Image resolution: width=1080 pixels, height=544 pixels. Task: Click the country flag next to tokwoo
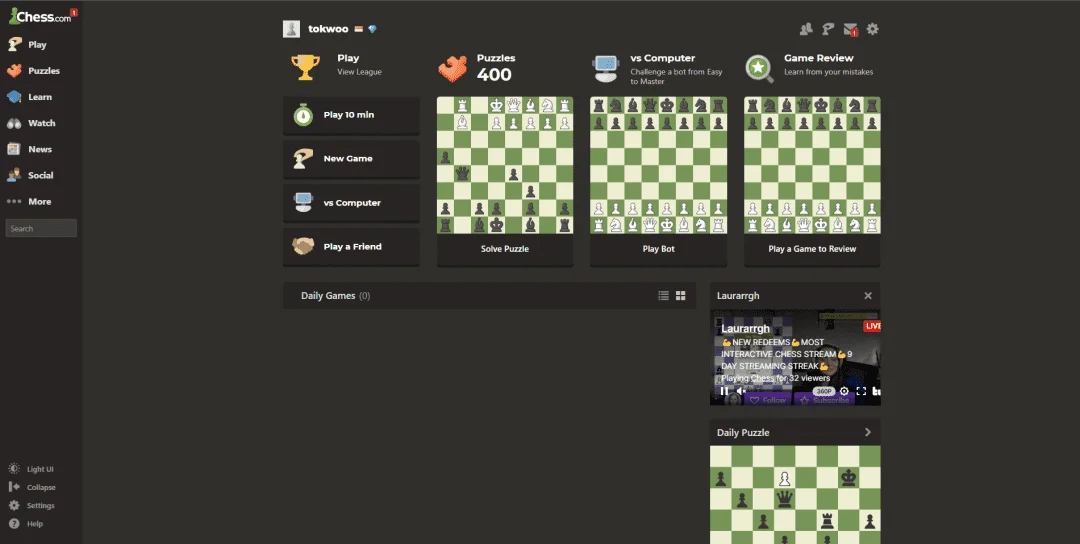point(359,29)
